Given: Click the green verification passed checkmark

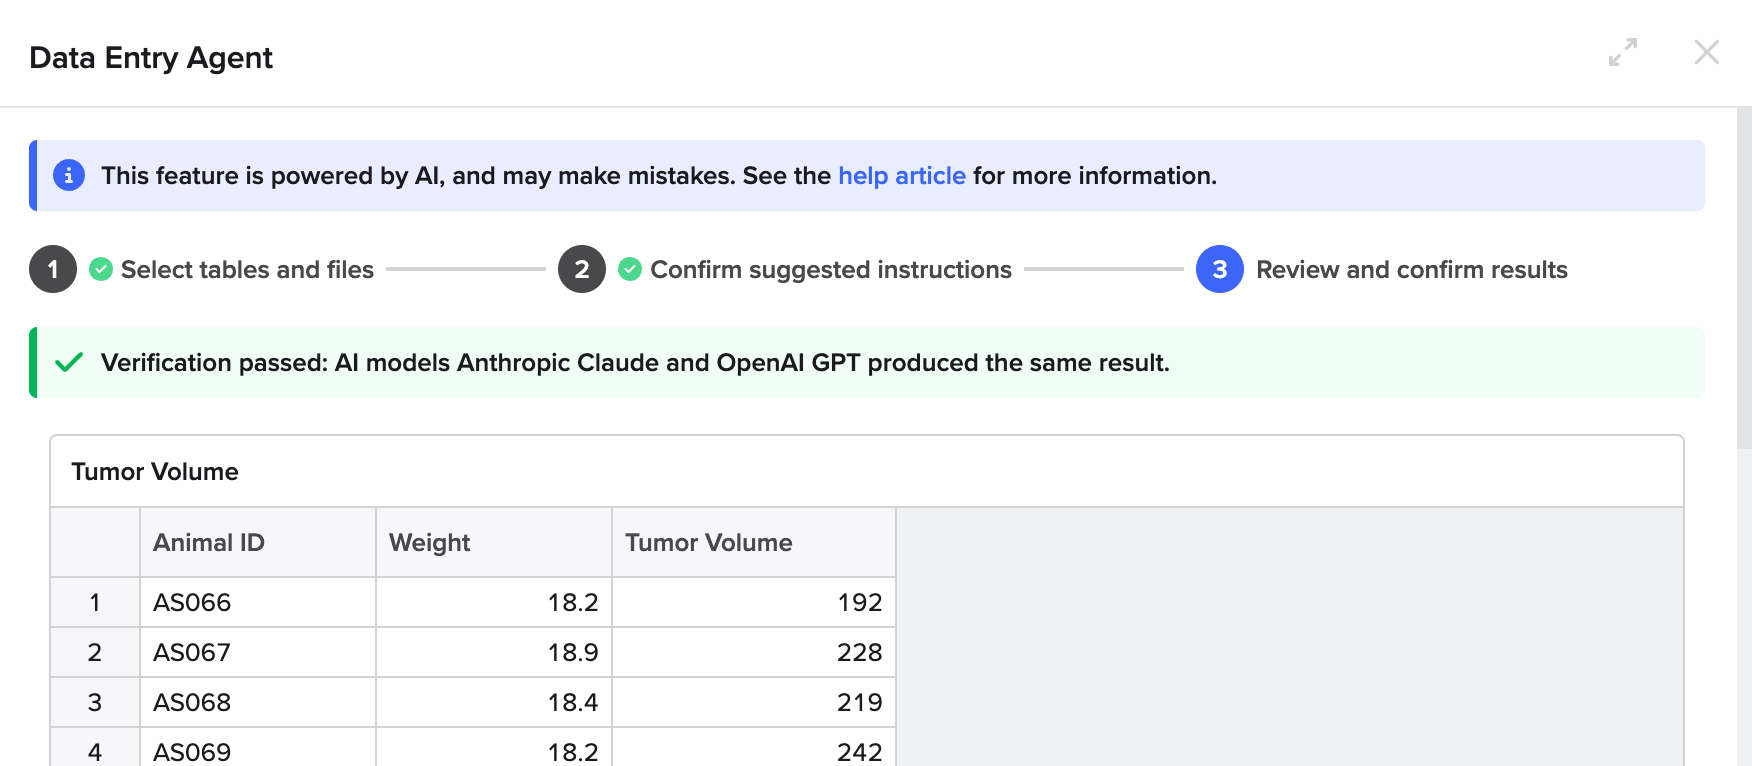Looking at the screenshot, I should [69, 362].
